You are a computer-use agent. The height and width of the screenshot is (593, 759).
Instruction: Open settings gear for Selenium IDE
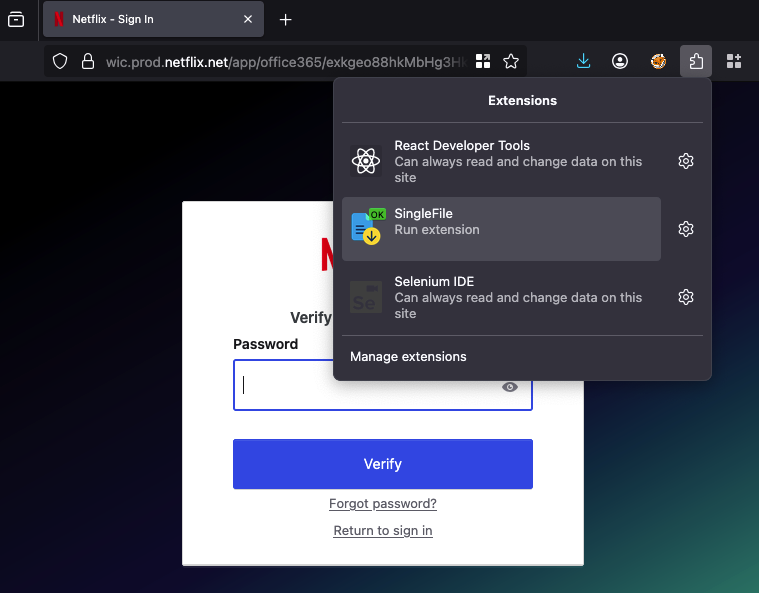(685, 297)
